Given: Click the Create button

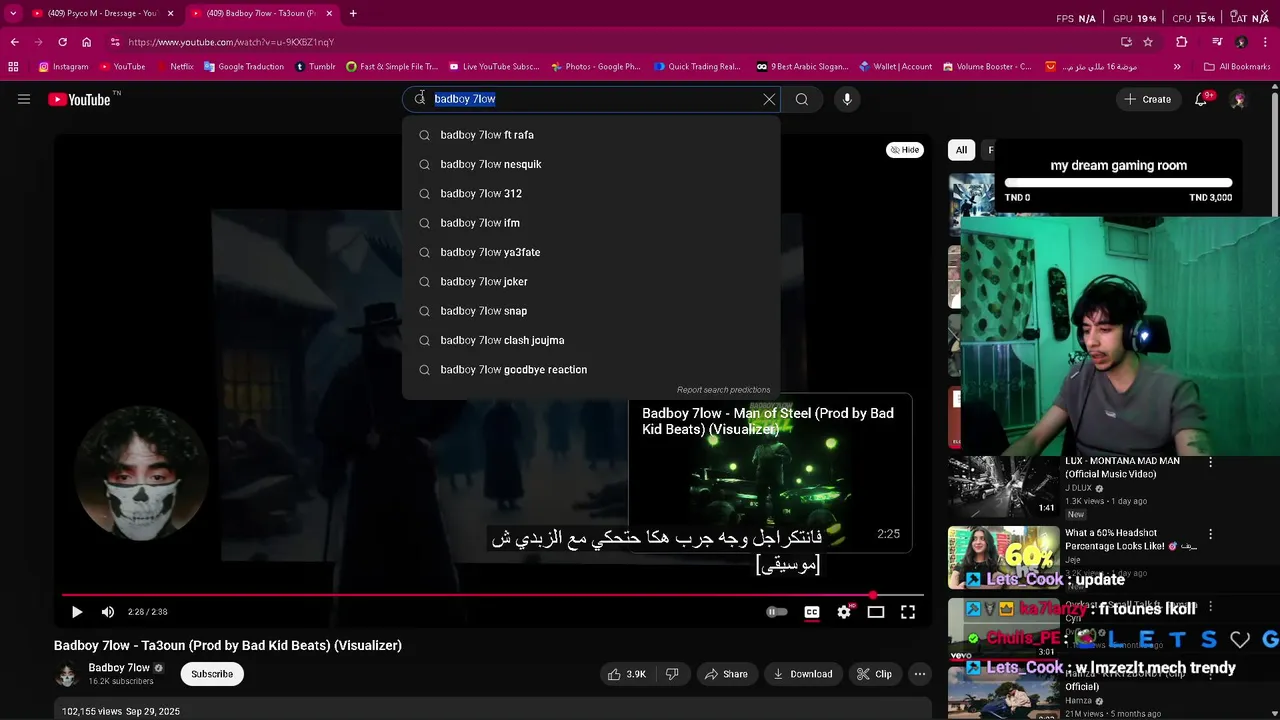Looking at the screenshot, I should point(1147,99).
